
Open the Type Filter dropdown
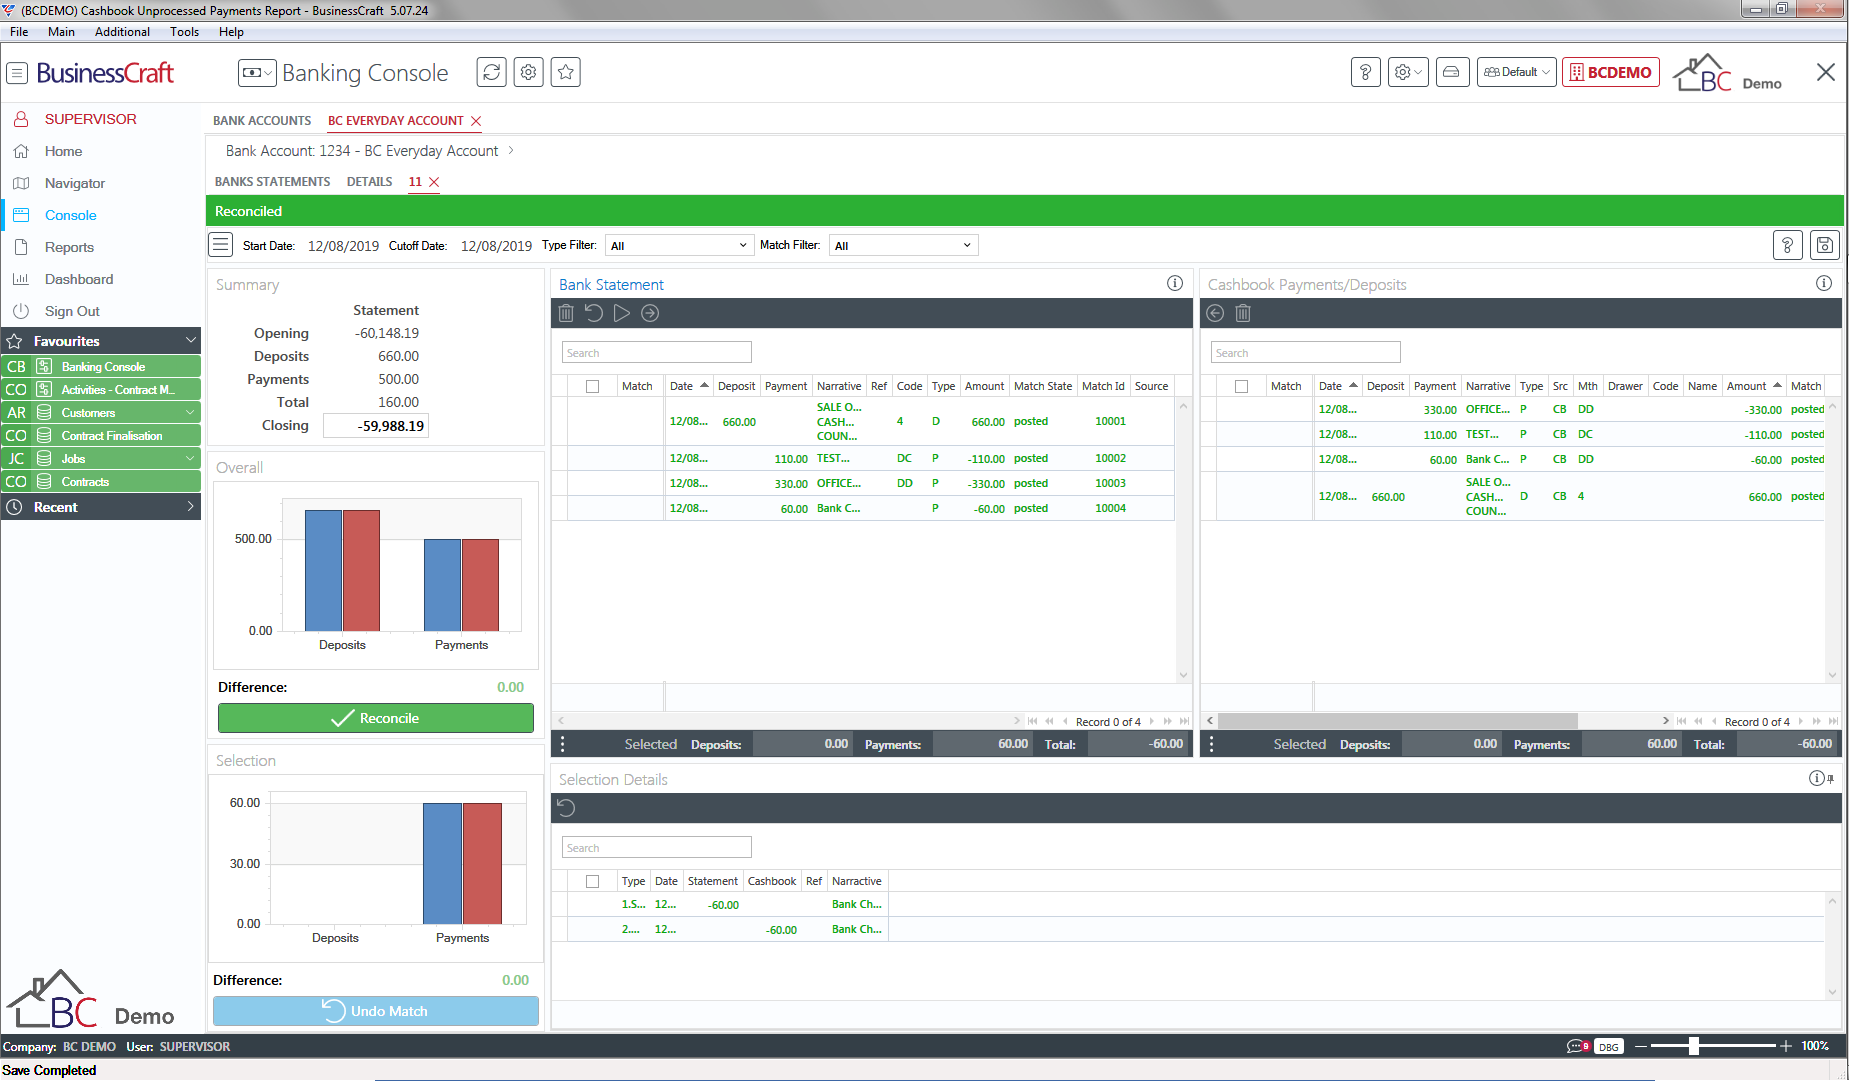(x=678, y=245)
